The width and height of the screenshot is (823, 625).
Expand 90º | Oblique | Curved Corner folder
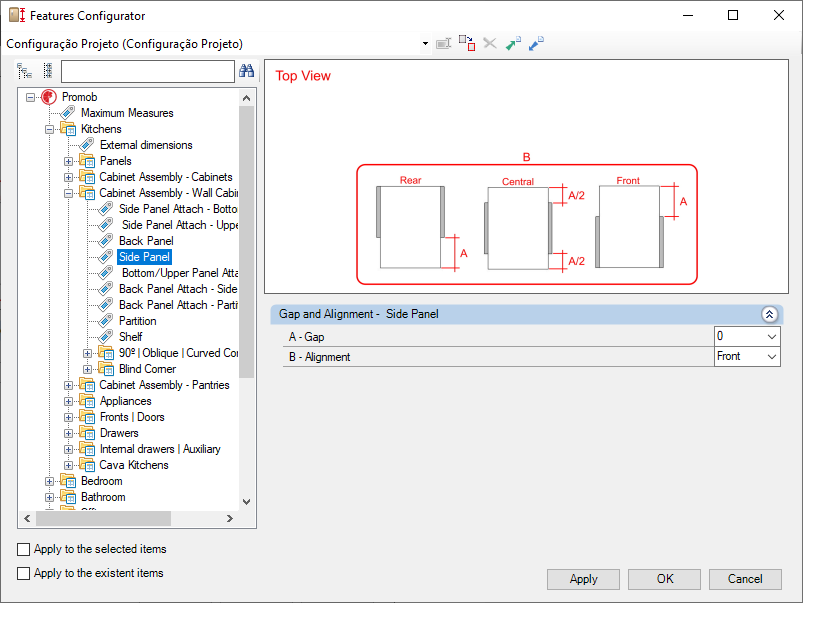click(88, 353)
